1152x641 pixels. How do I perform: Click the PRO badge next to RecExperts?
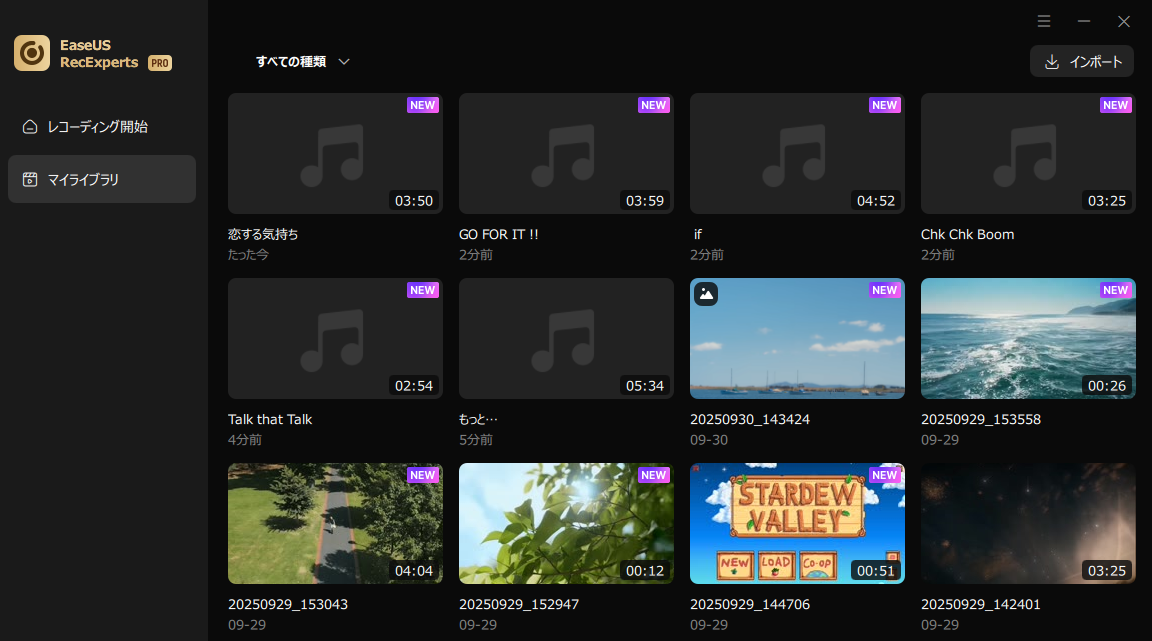pyautogui.click(x=160, y=63)
